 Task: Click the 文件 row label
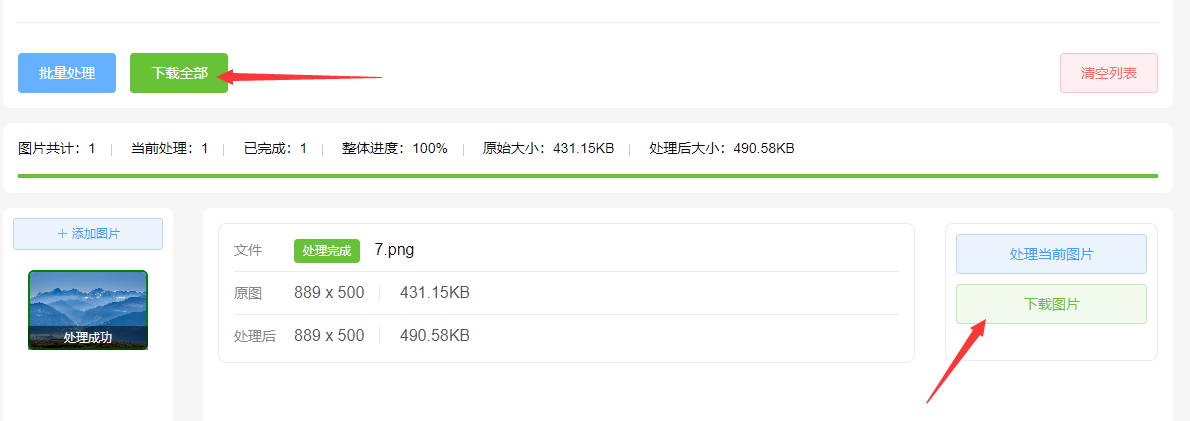248,251
